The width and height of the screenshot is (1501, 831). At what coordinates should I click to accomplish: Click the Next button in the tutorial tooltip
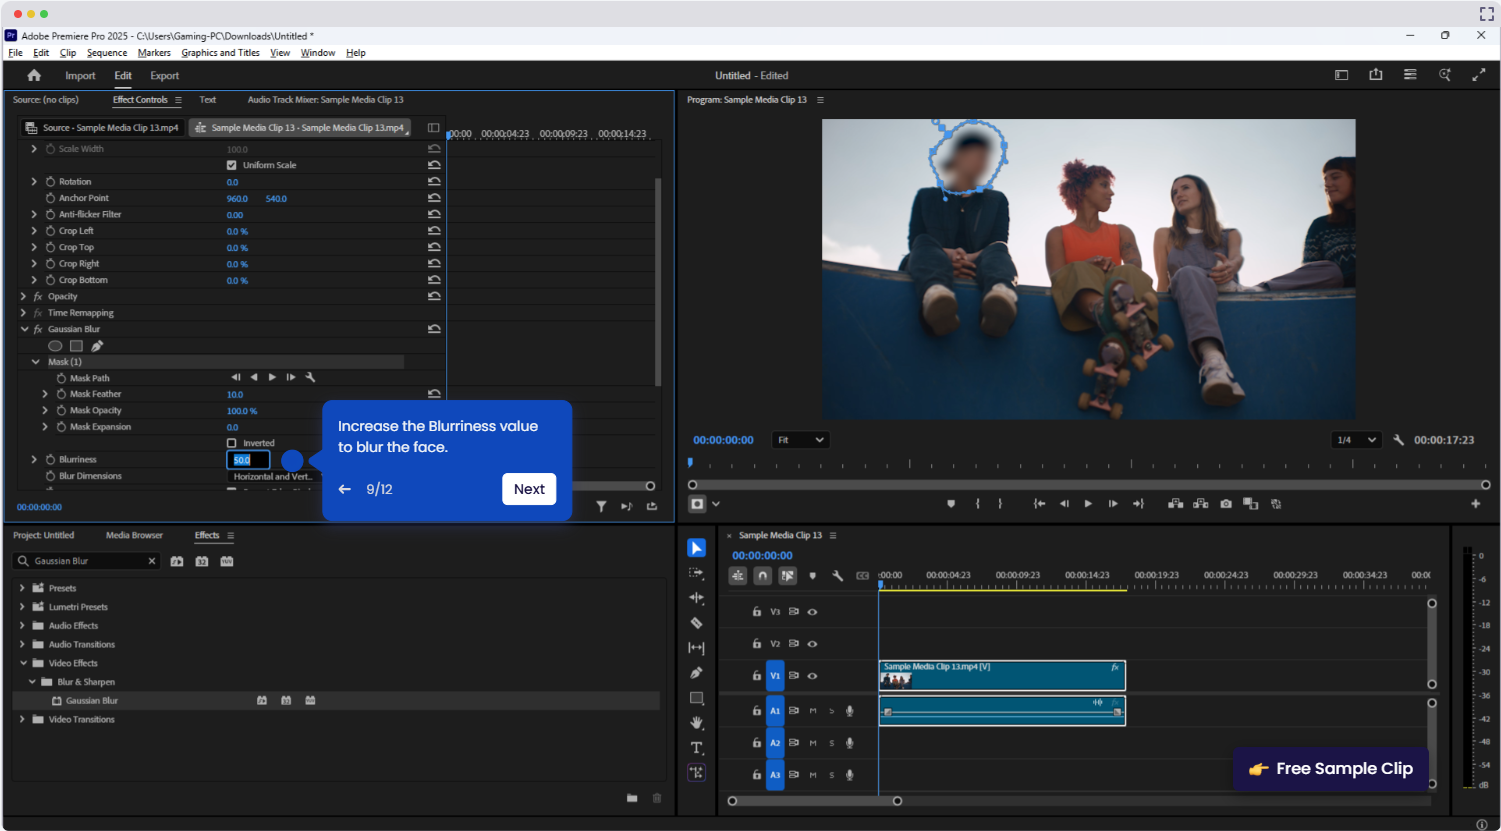click(529, 489)
